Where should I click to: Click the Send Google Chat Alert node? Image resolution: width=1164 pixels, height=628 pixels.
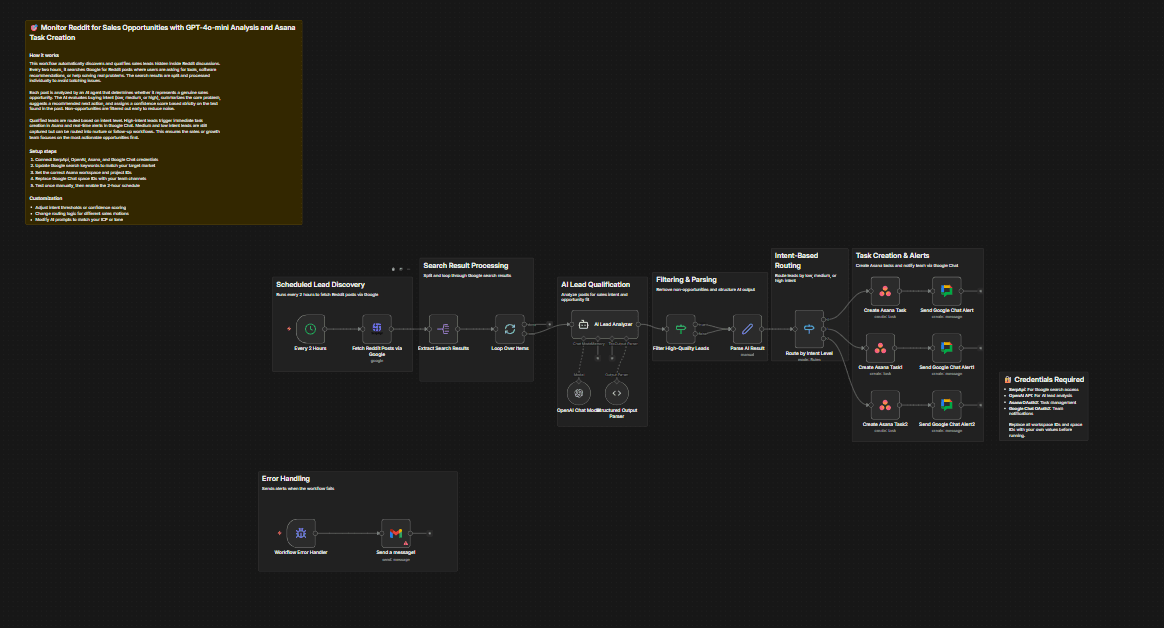(x=946, y=291)
